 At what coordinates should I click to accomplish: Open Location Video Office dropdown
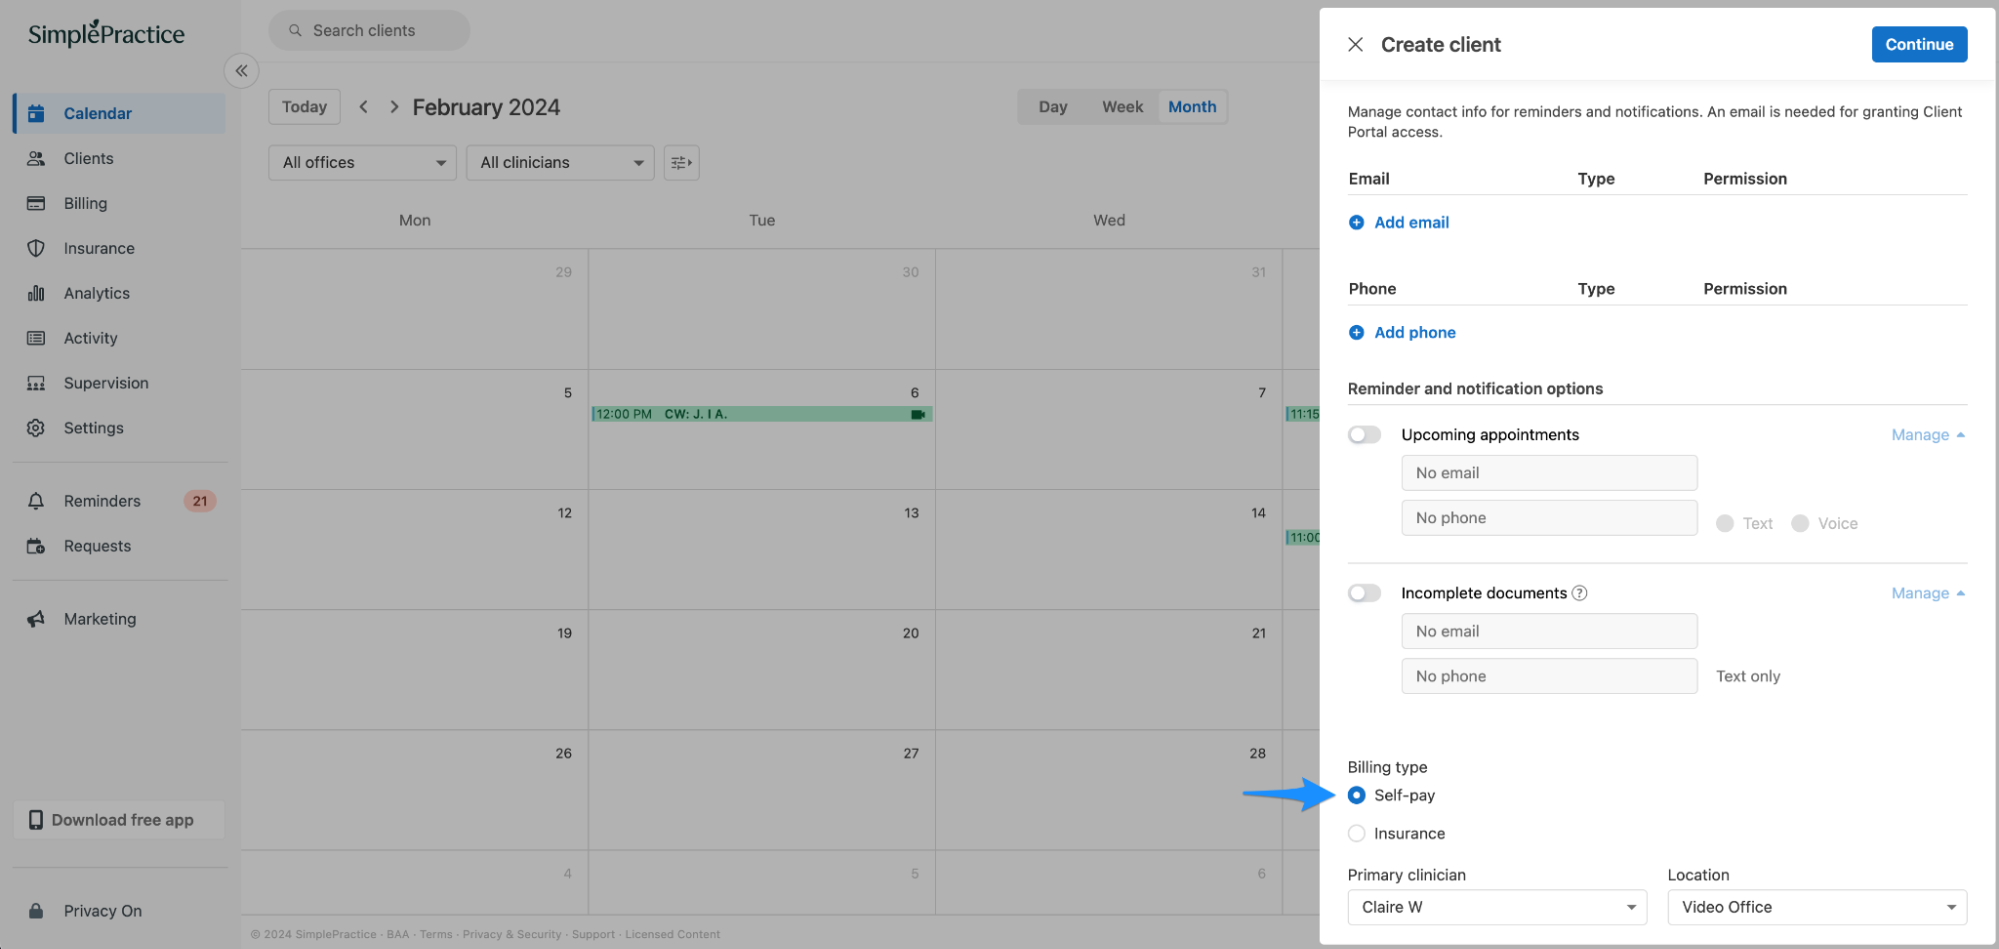coord(1817,907)
